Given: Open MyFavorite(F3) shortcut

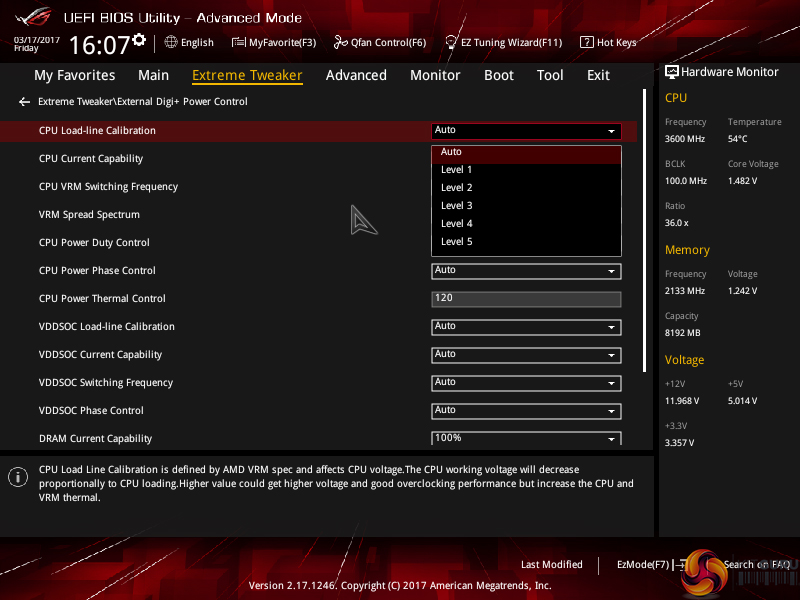Looking at the screenshot, I should click(x=274, y=43).
